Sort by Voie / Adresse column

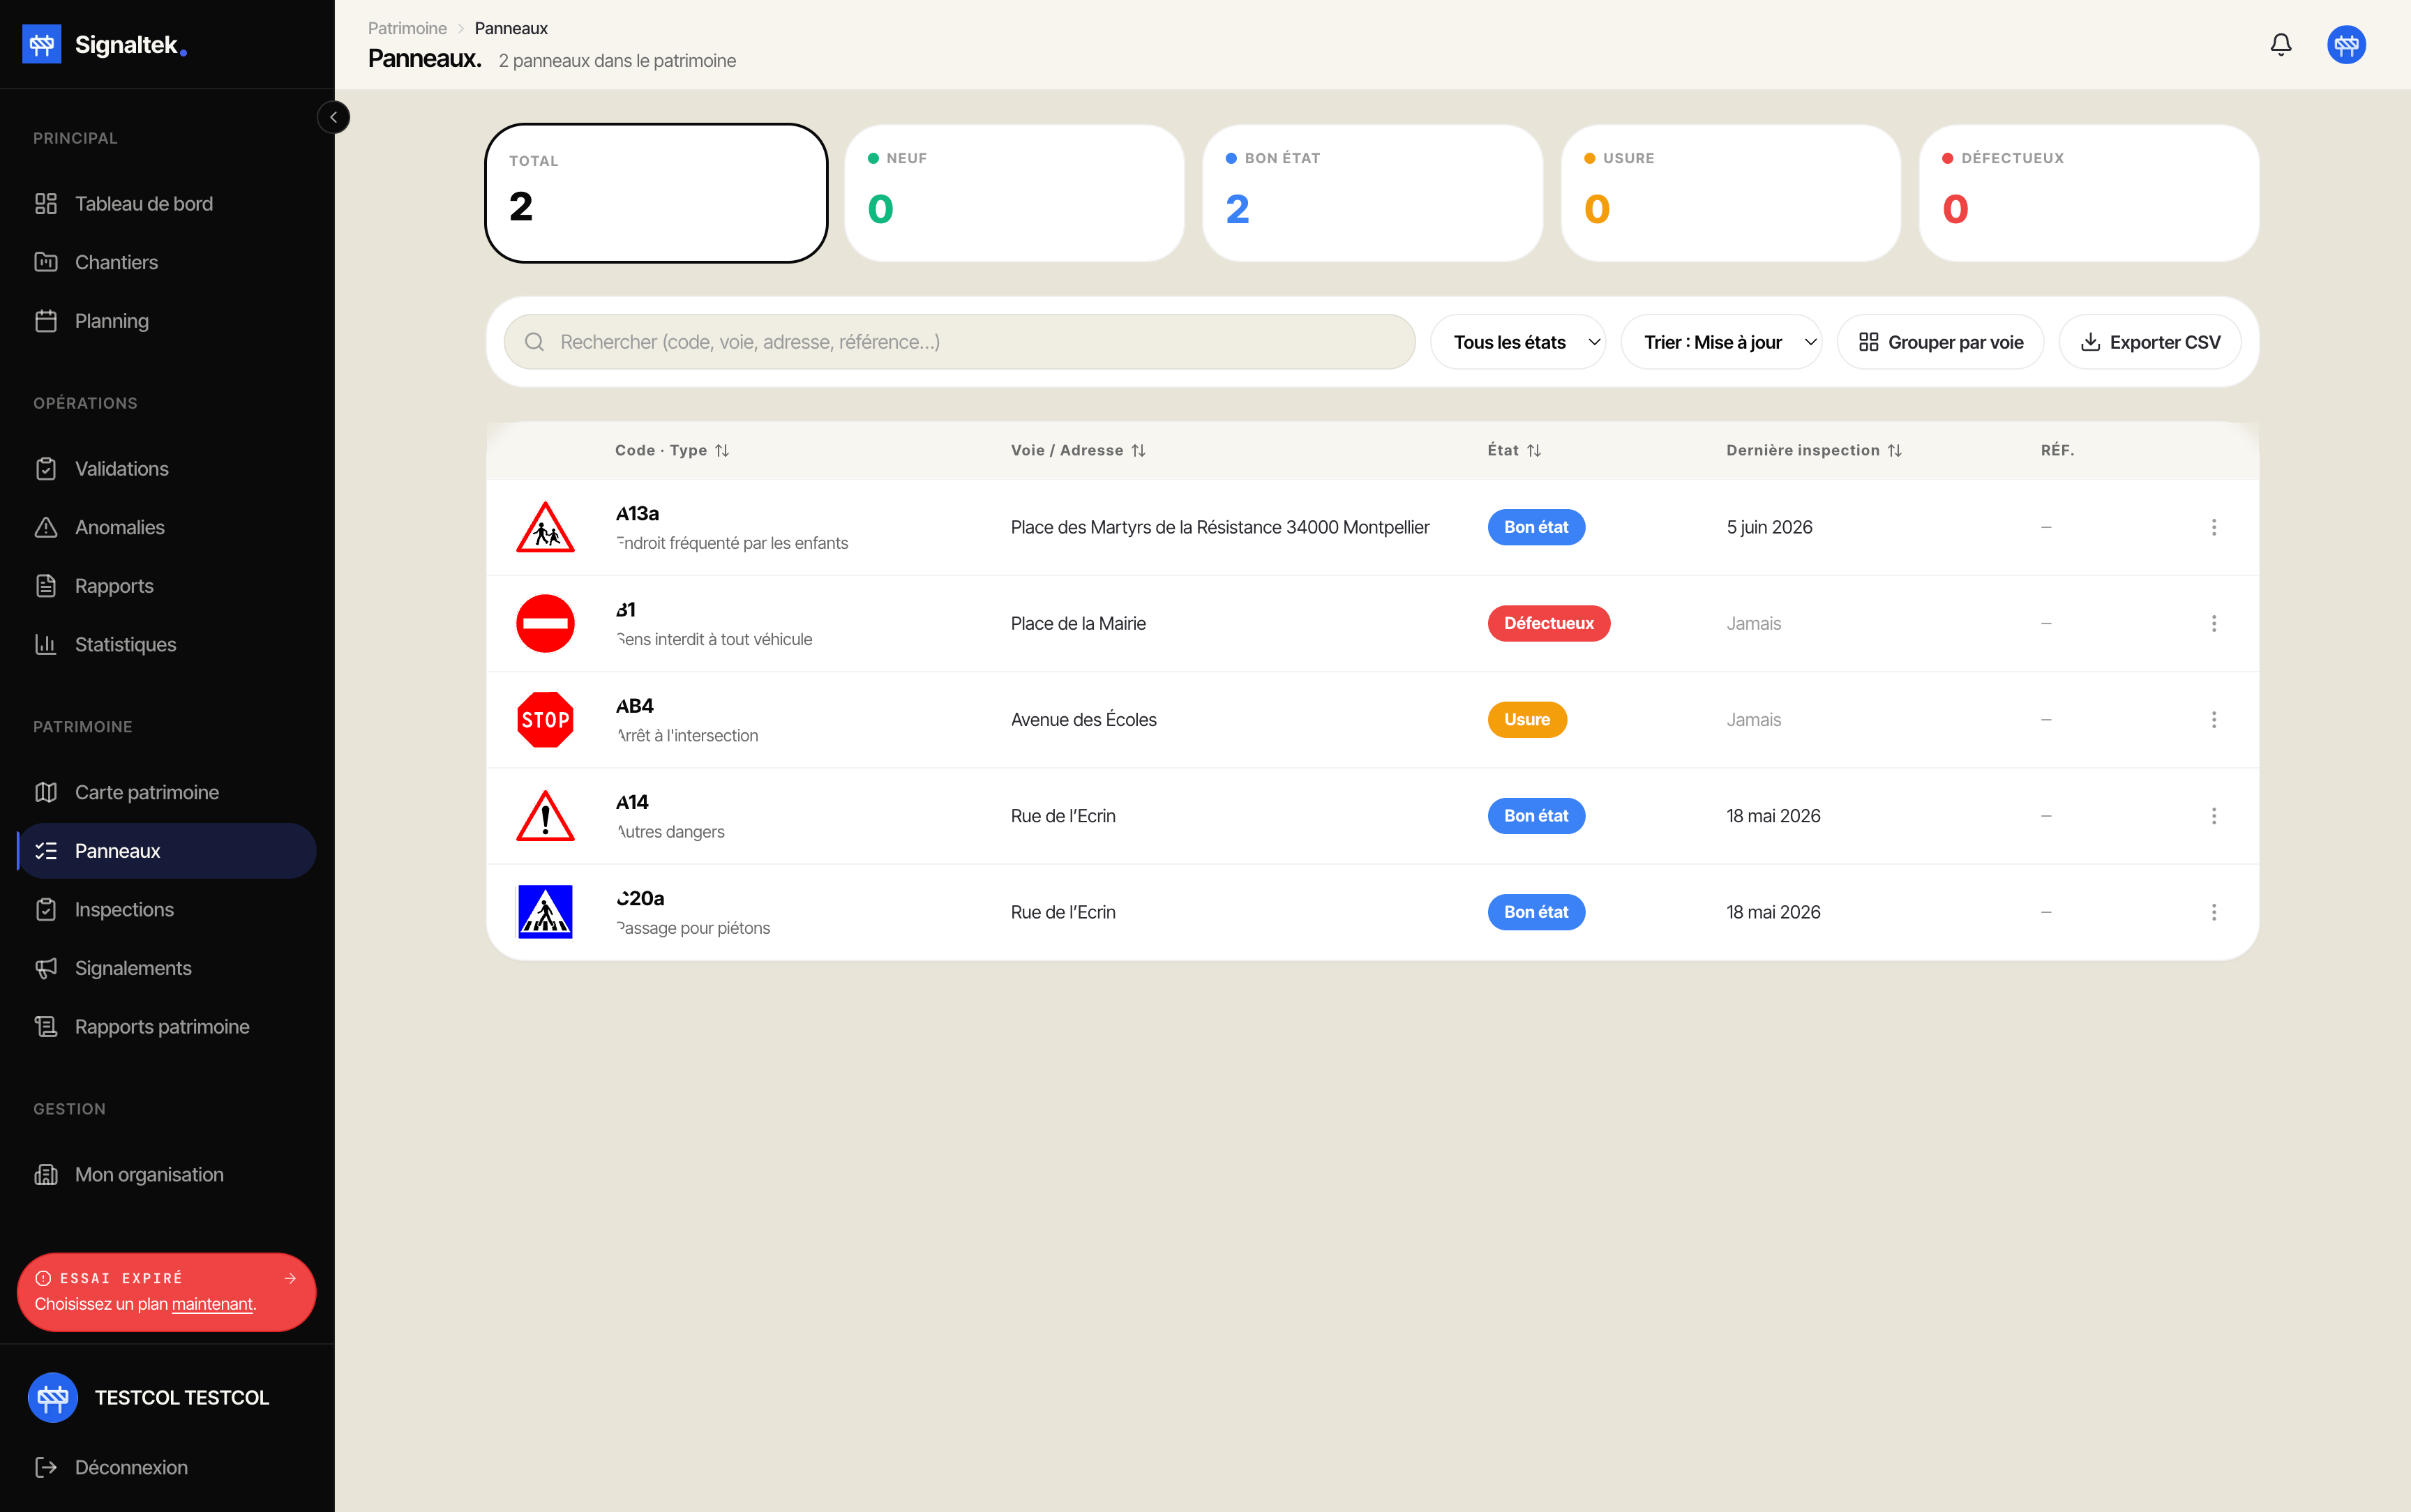(1078, 451)
